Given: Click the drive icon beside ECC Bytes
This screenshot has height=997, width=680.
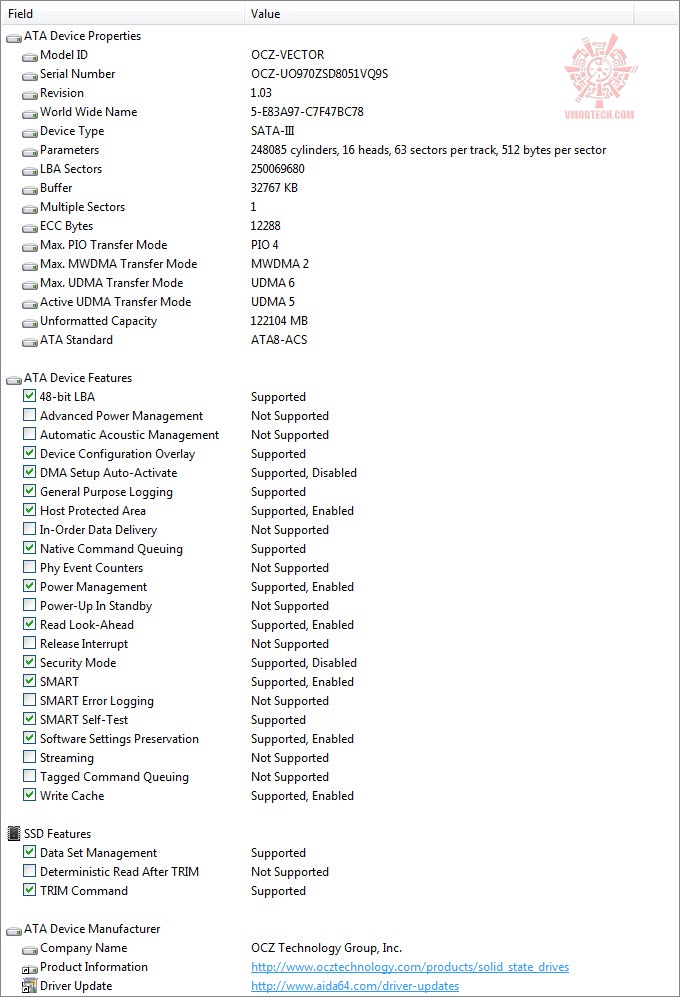Looking at the screenshot, I should (30, 228).
